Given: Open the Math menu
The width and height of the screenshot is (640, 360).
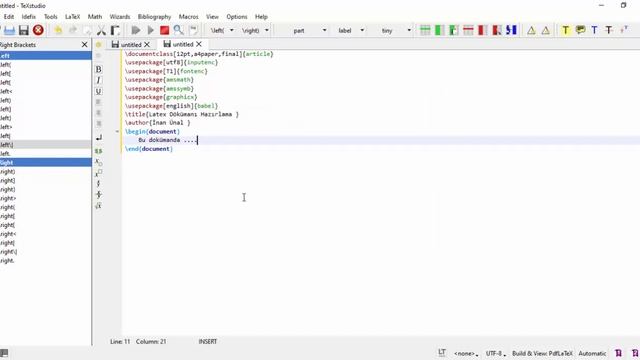Looking at the screenshot, I should point(95,17).
